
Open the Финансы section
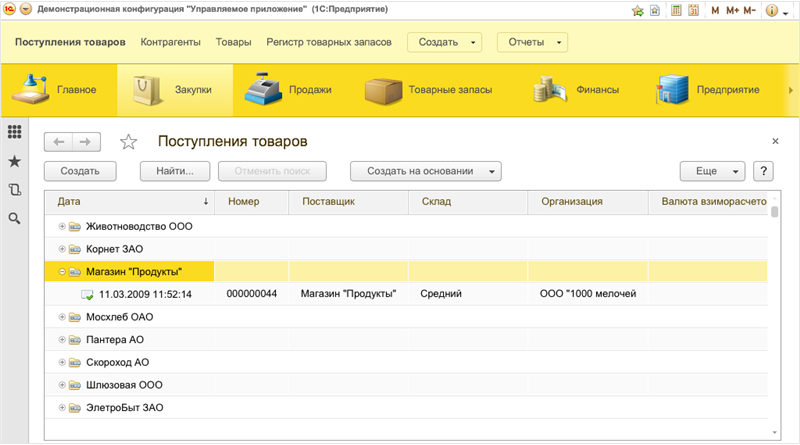click(577, 90)
